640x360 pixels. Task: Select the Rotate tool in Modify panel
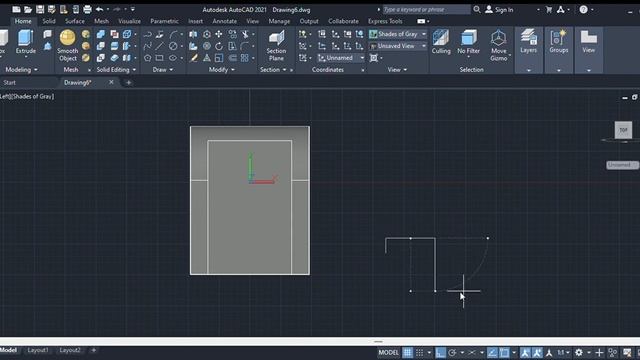(219, 46)
